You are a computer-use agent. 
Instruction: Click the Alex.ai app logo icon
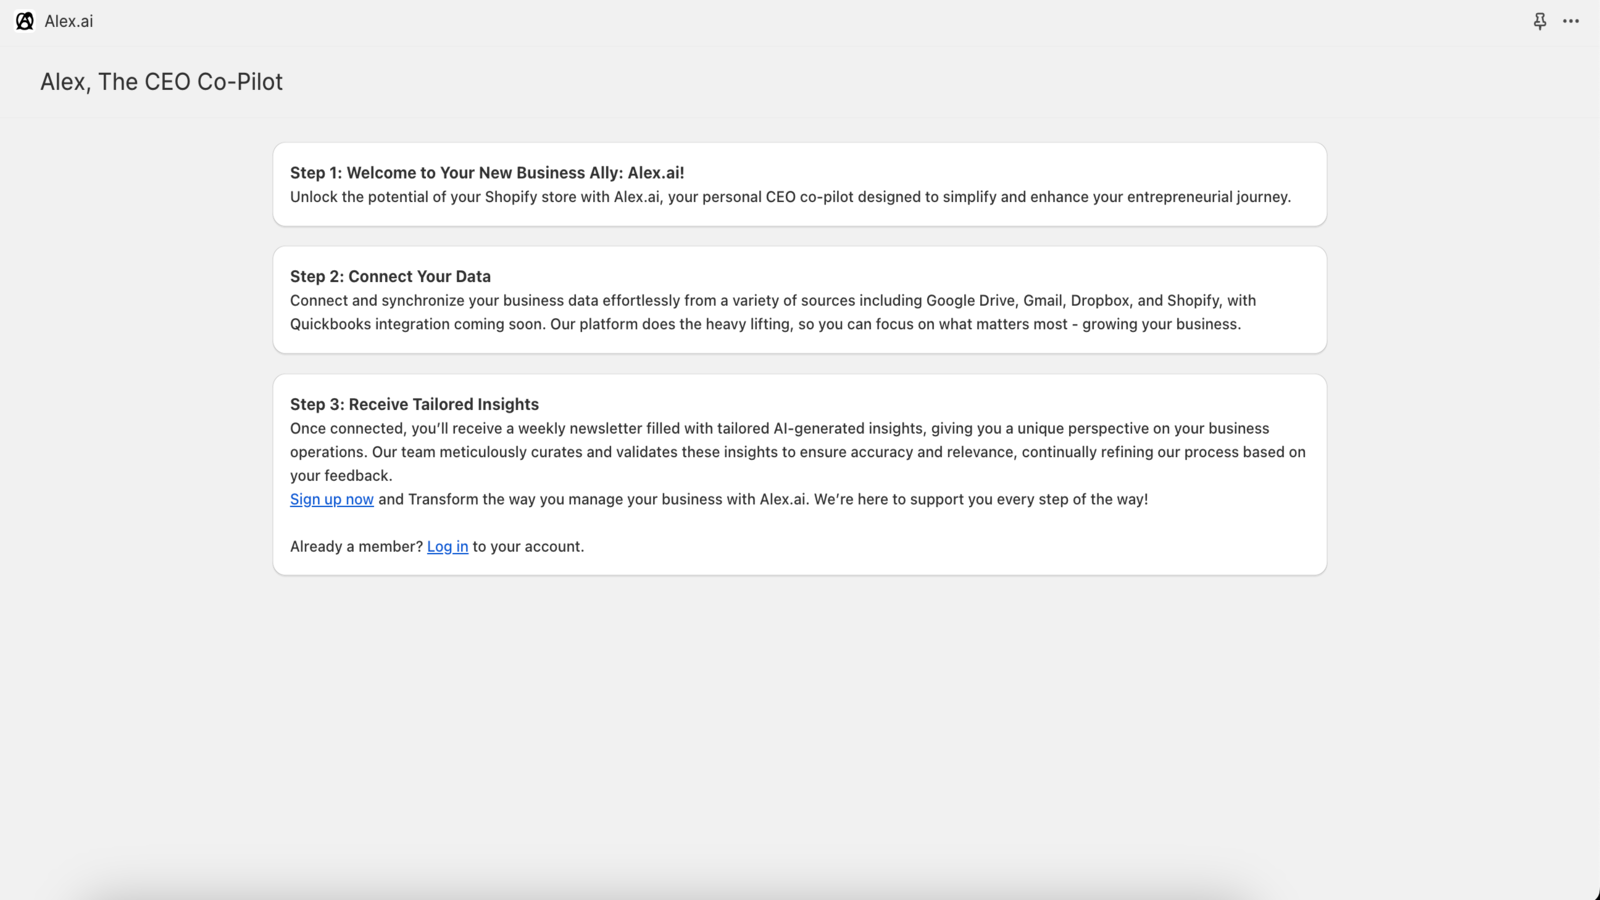[x=25, y=21]
